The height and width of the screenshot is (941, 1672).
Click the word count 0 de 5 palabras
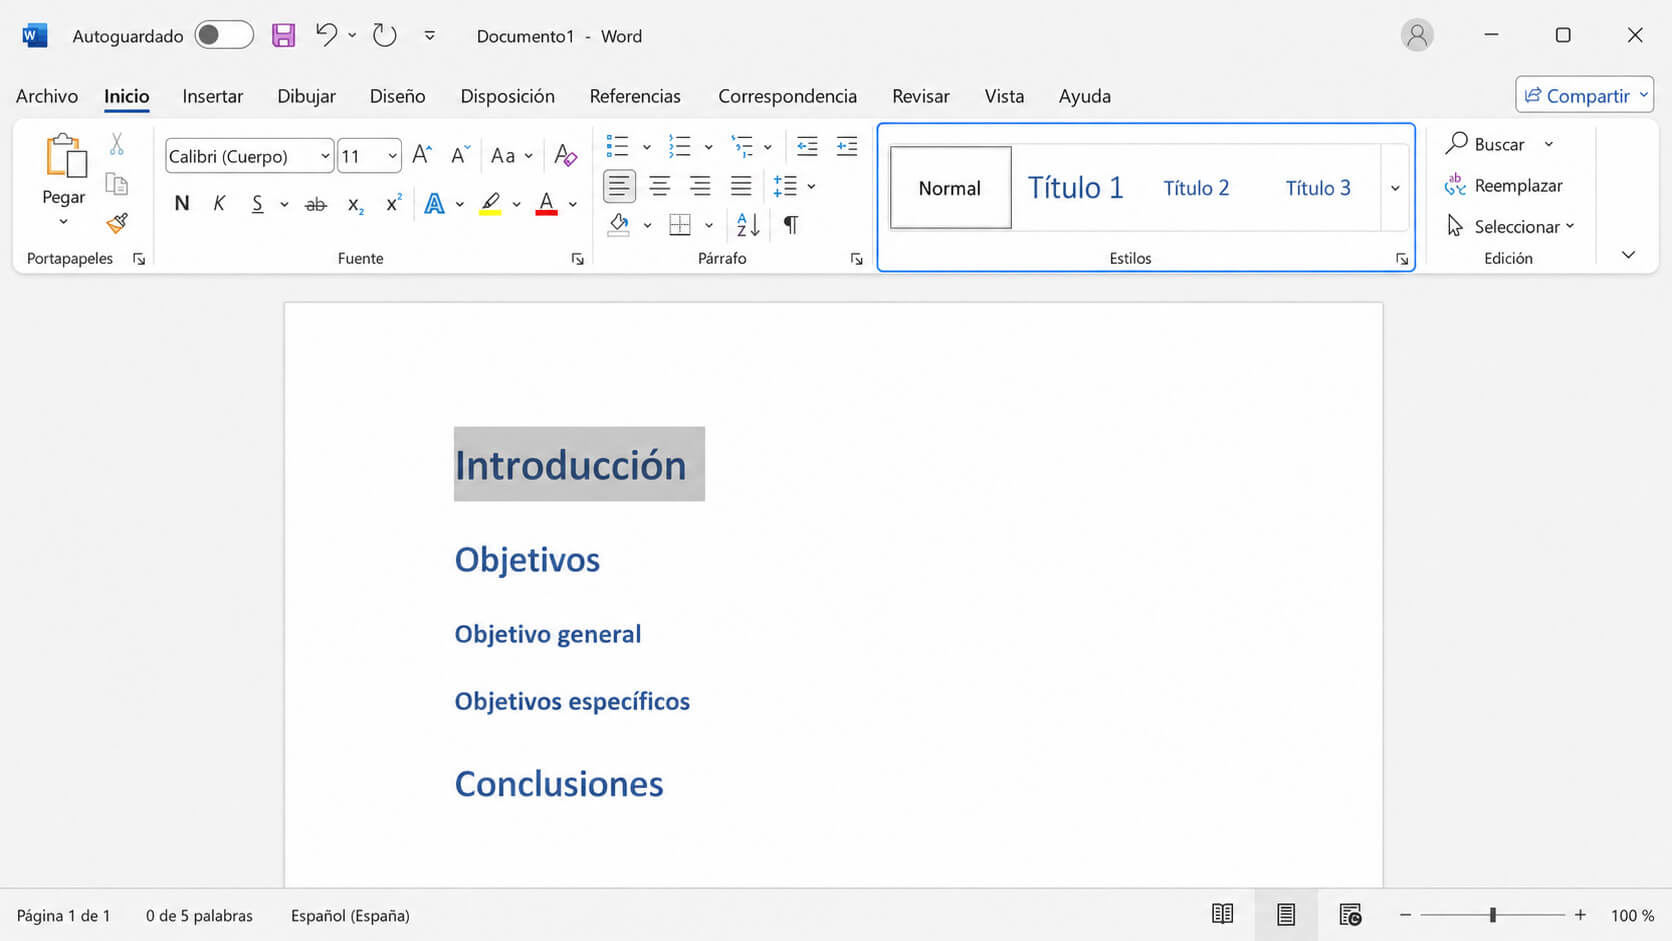click(x=199, y=915)
